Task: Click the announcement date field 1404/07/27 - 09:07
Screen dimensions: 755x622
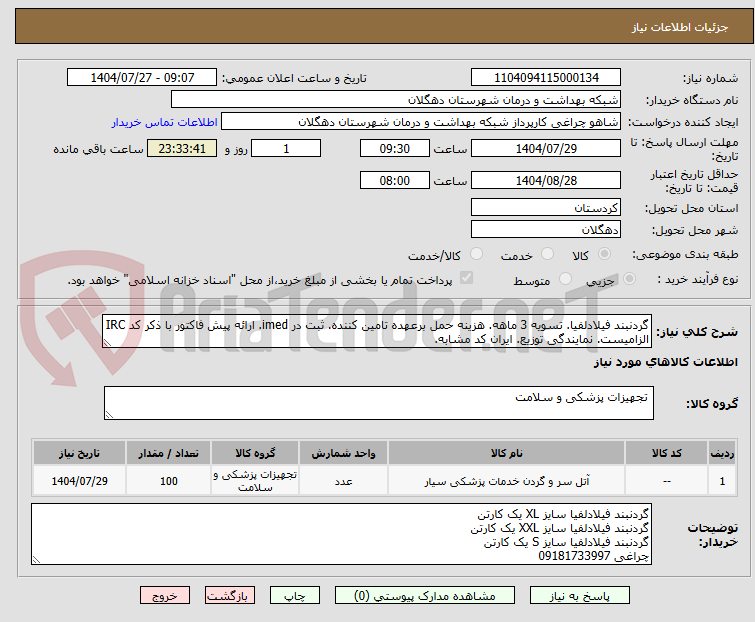Action: (x=142, y=78)
